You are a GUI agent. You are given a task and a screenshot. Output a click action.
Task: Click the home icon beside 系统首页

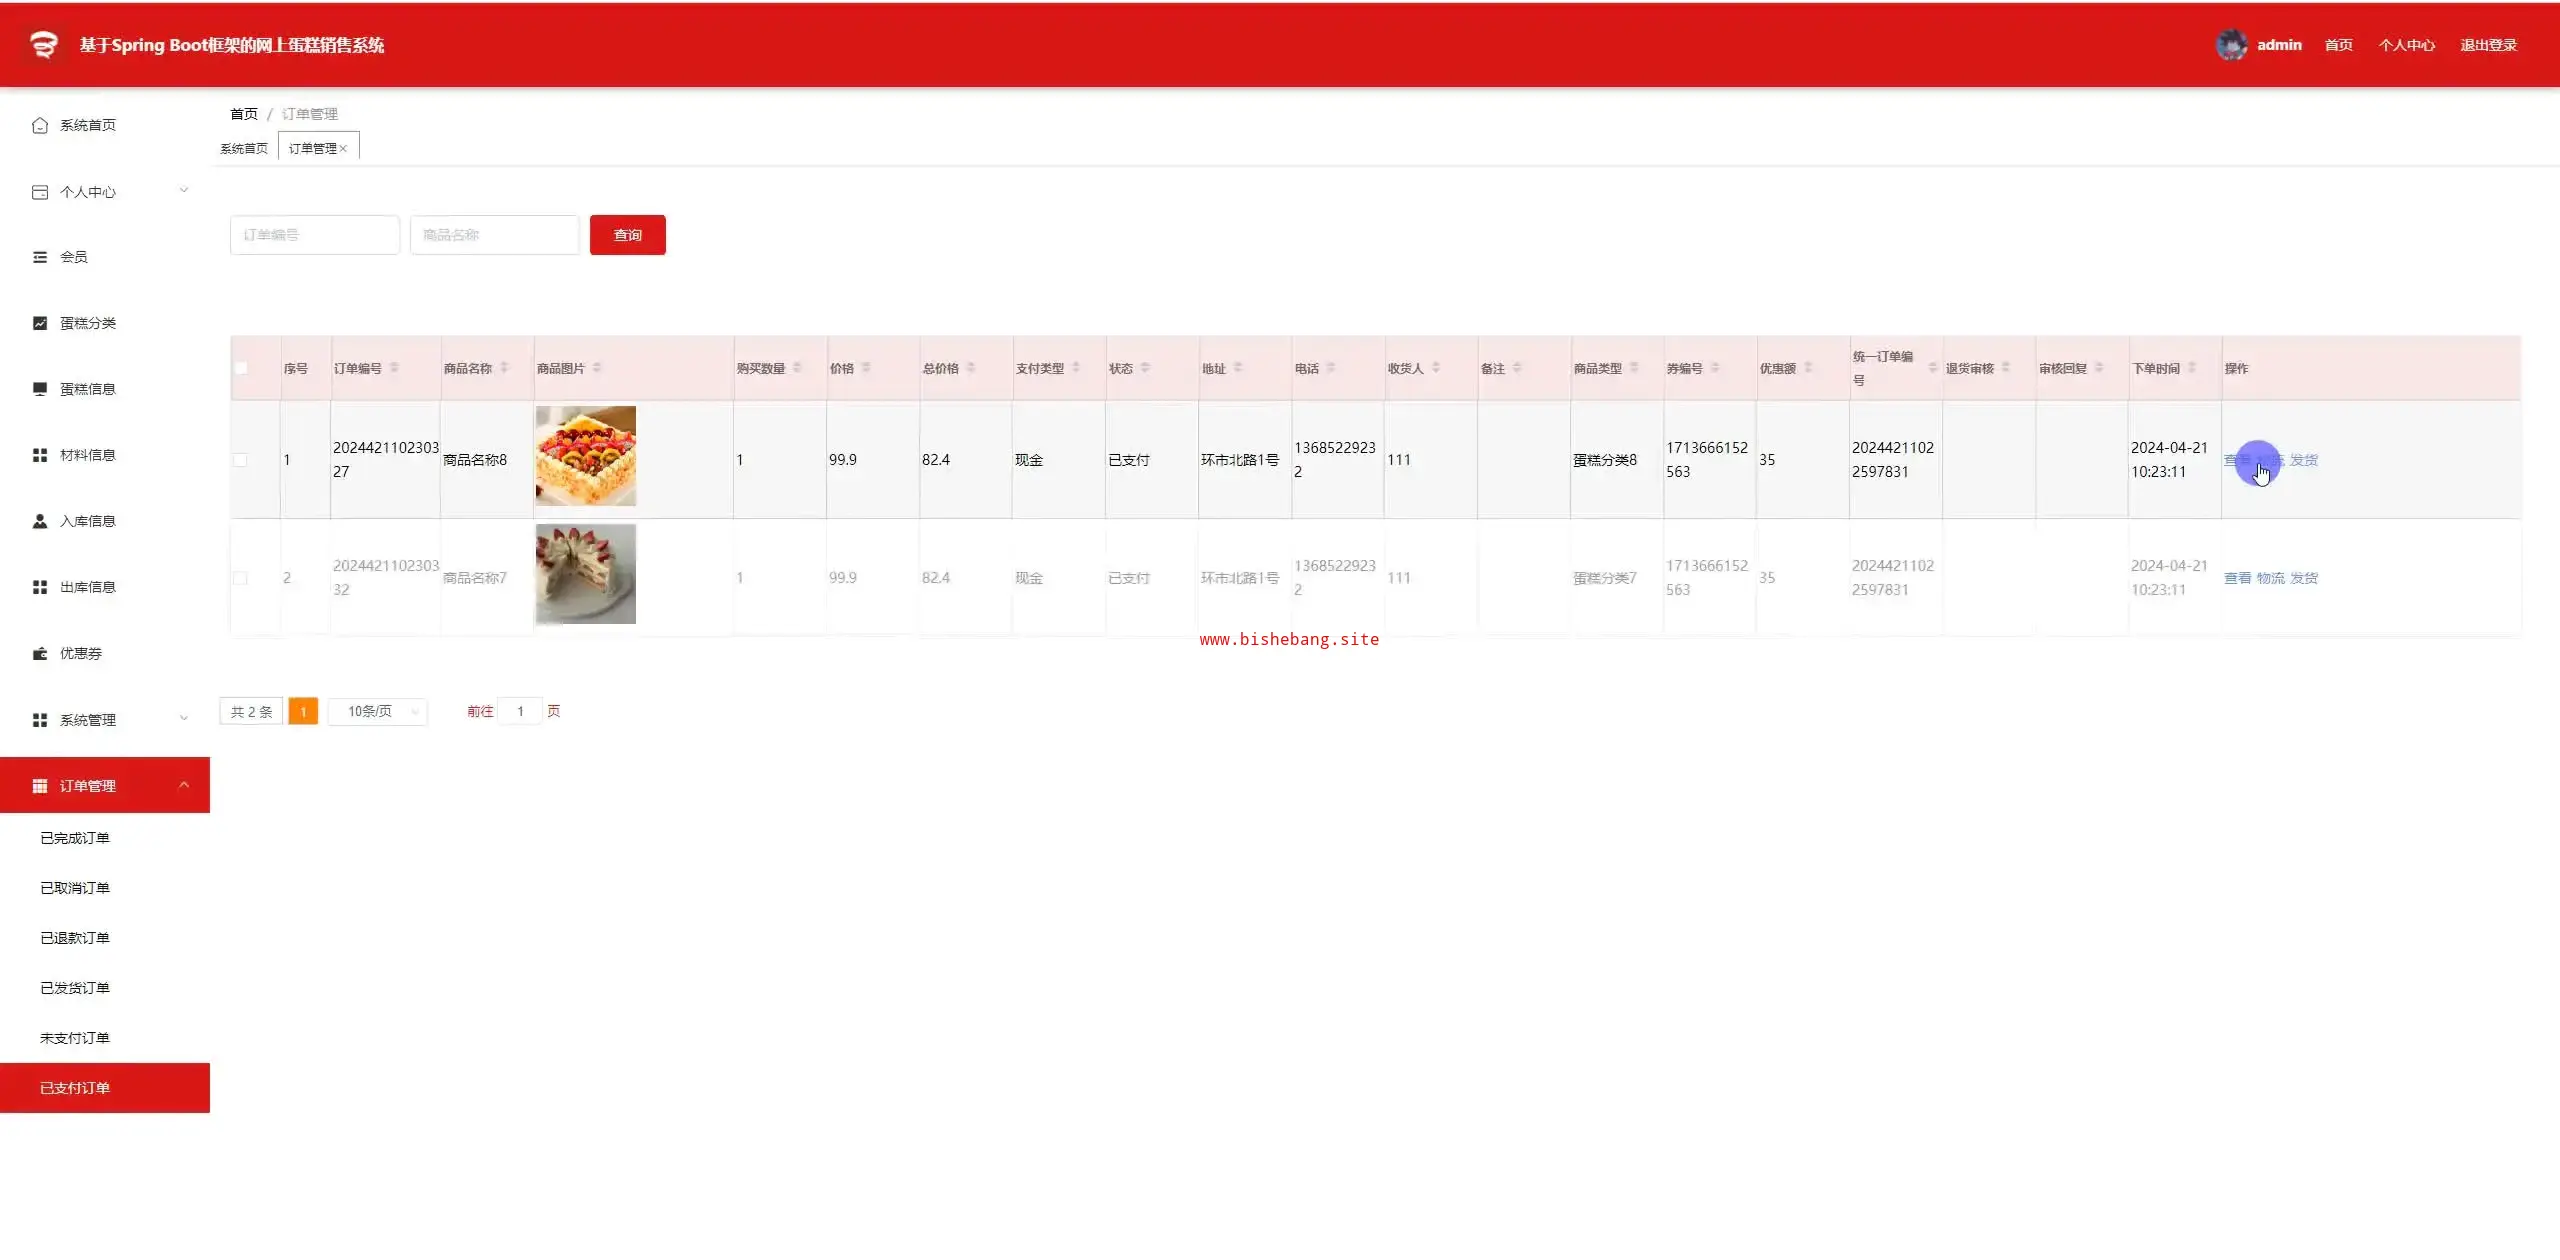pyautogui.click(x=40, y=125)
